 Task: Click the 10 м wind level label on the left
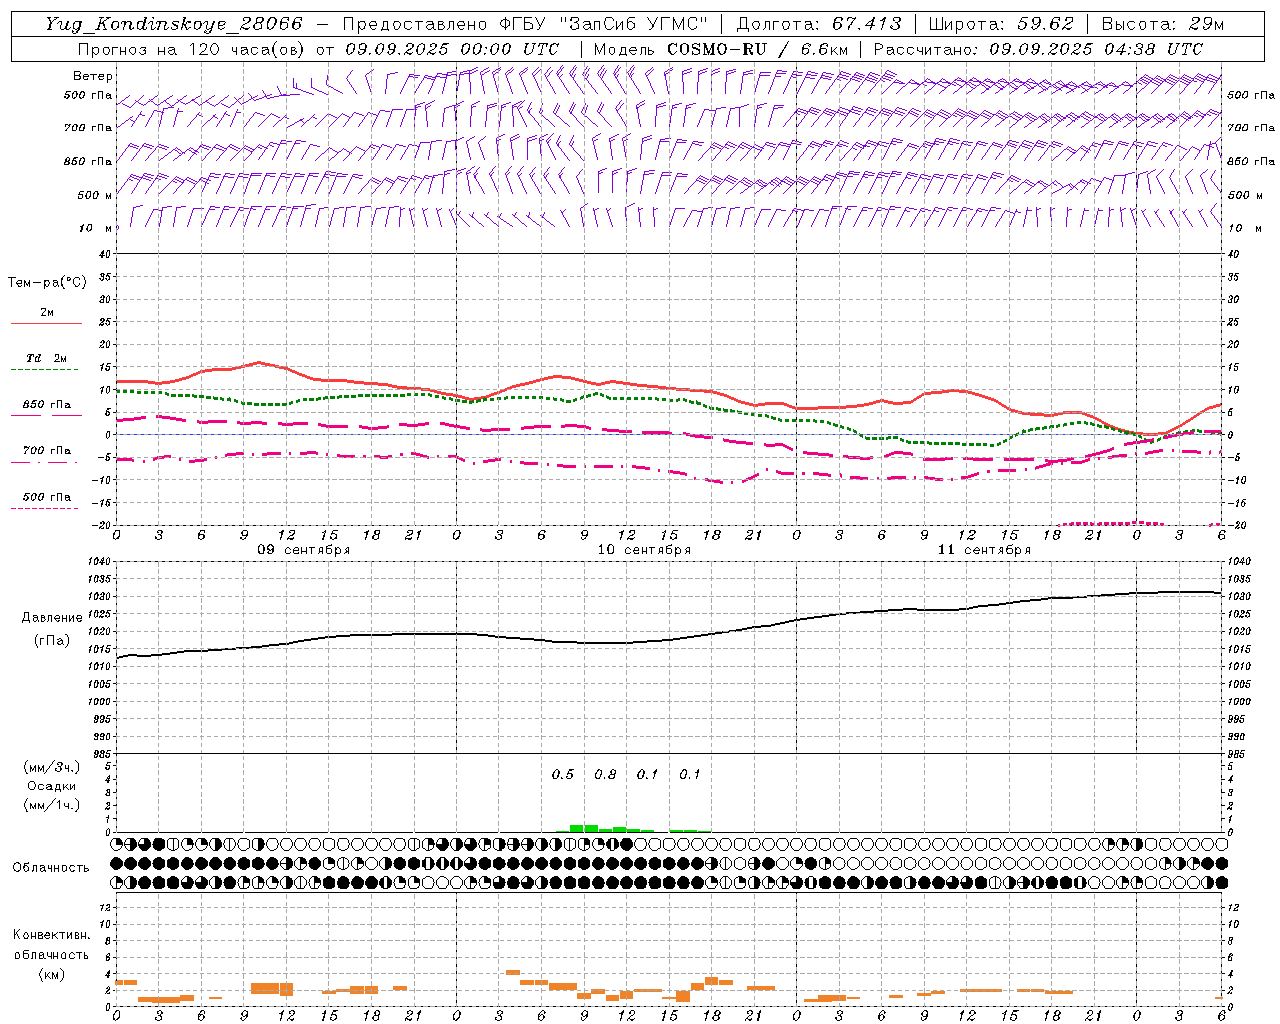(97, 228)
